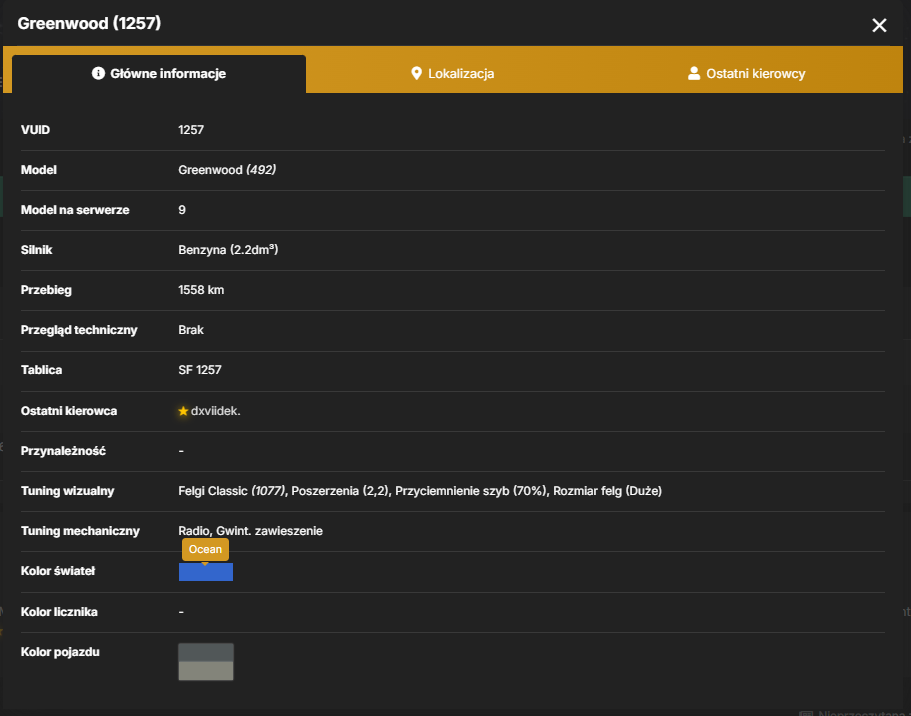The width and height of the screenshot is (911, 716).
Task: Click the Radio, Gwint. zawieszenie text
Action: [x=250, y=531]
